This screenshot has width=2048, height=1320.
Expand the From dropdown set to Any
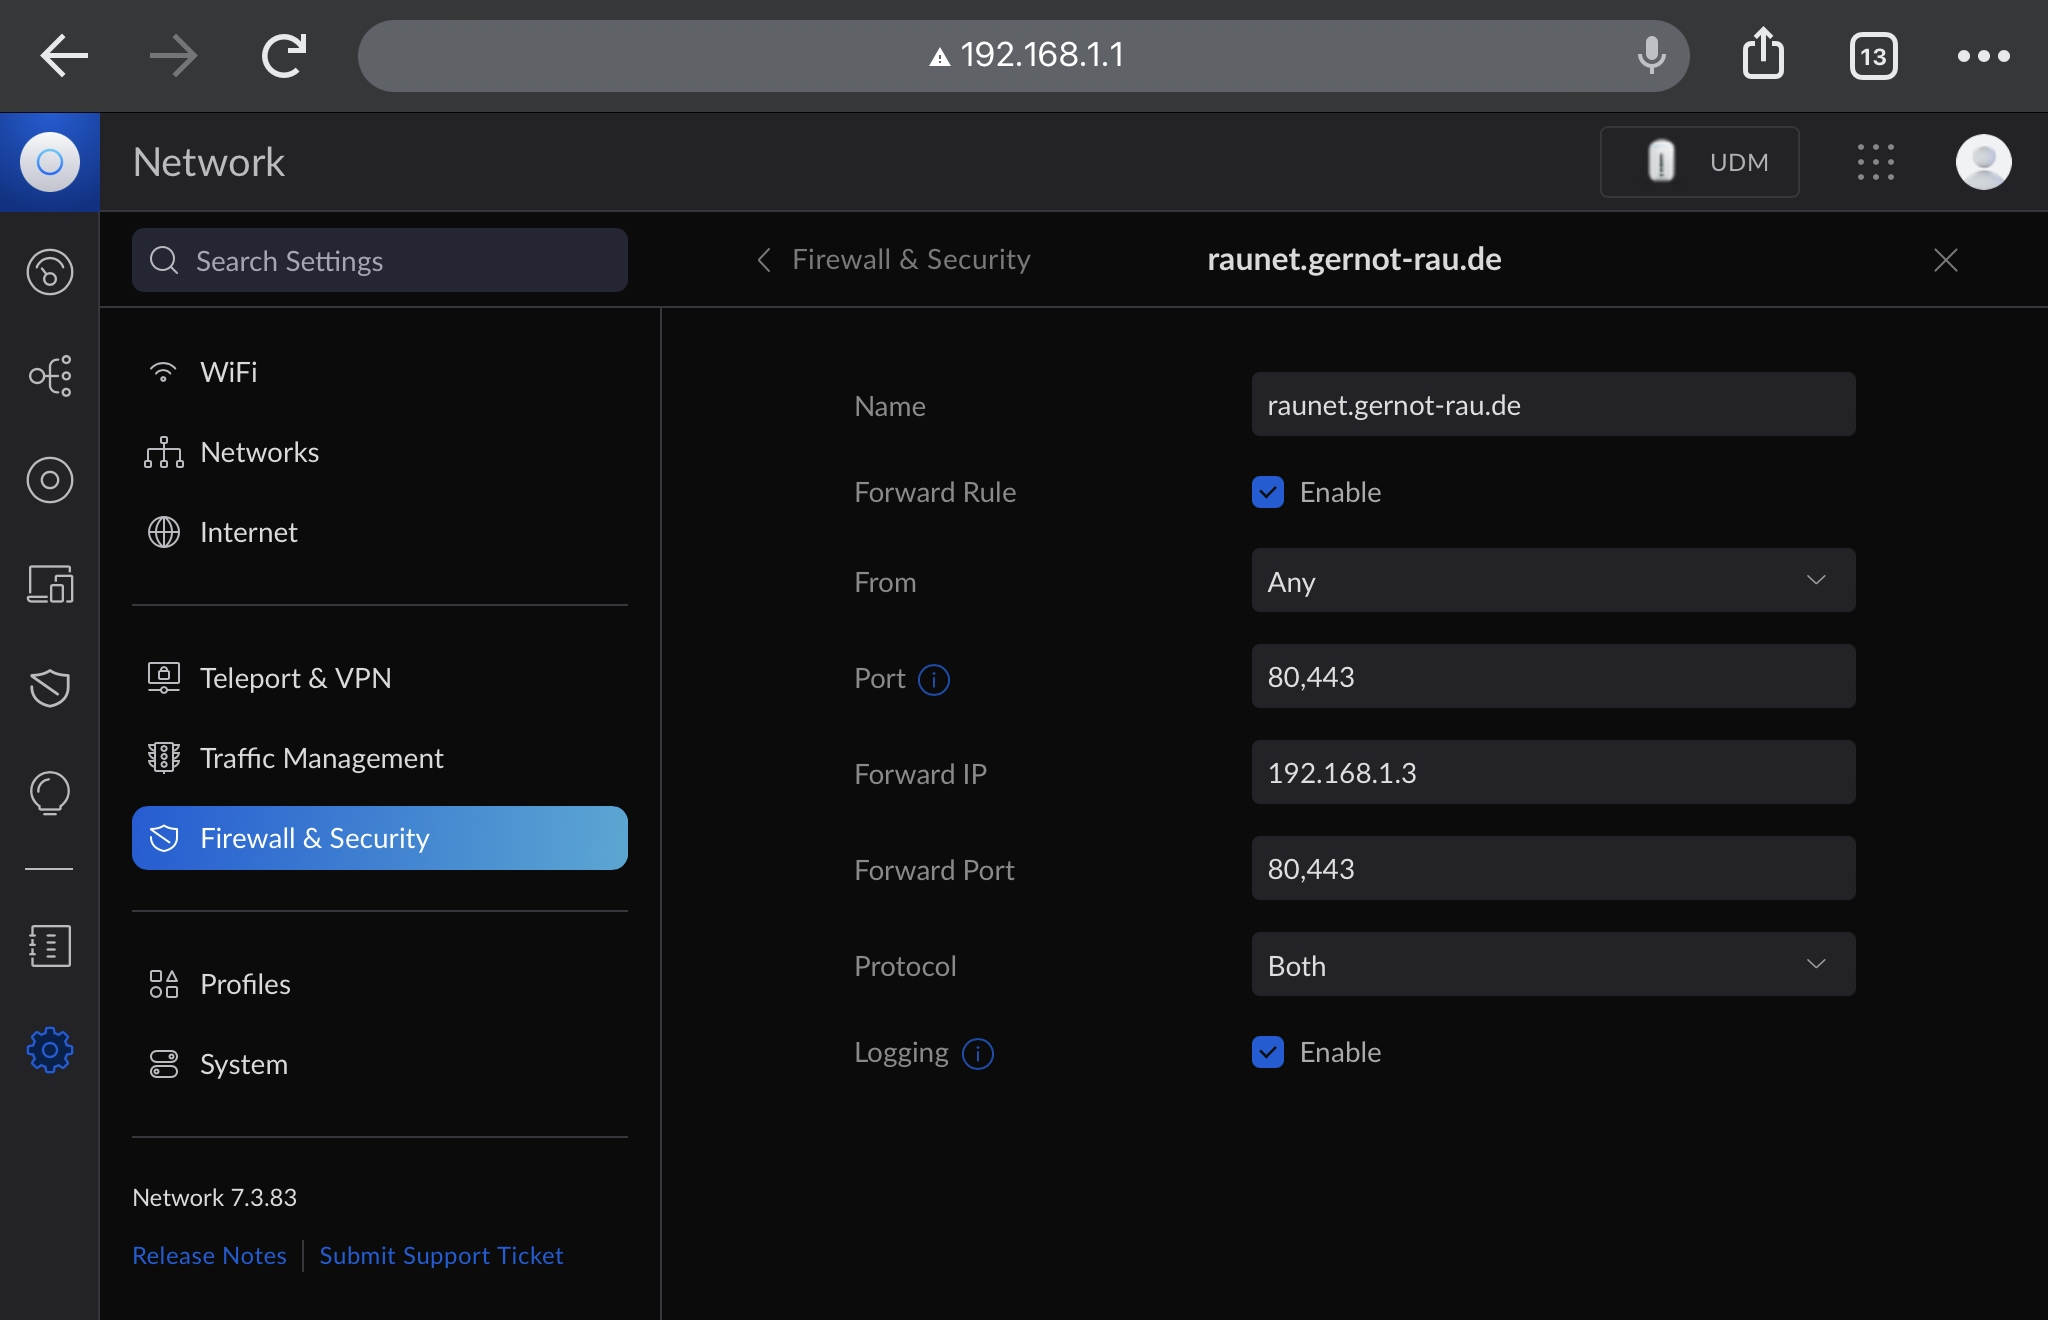1552,581
